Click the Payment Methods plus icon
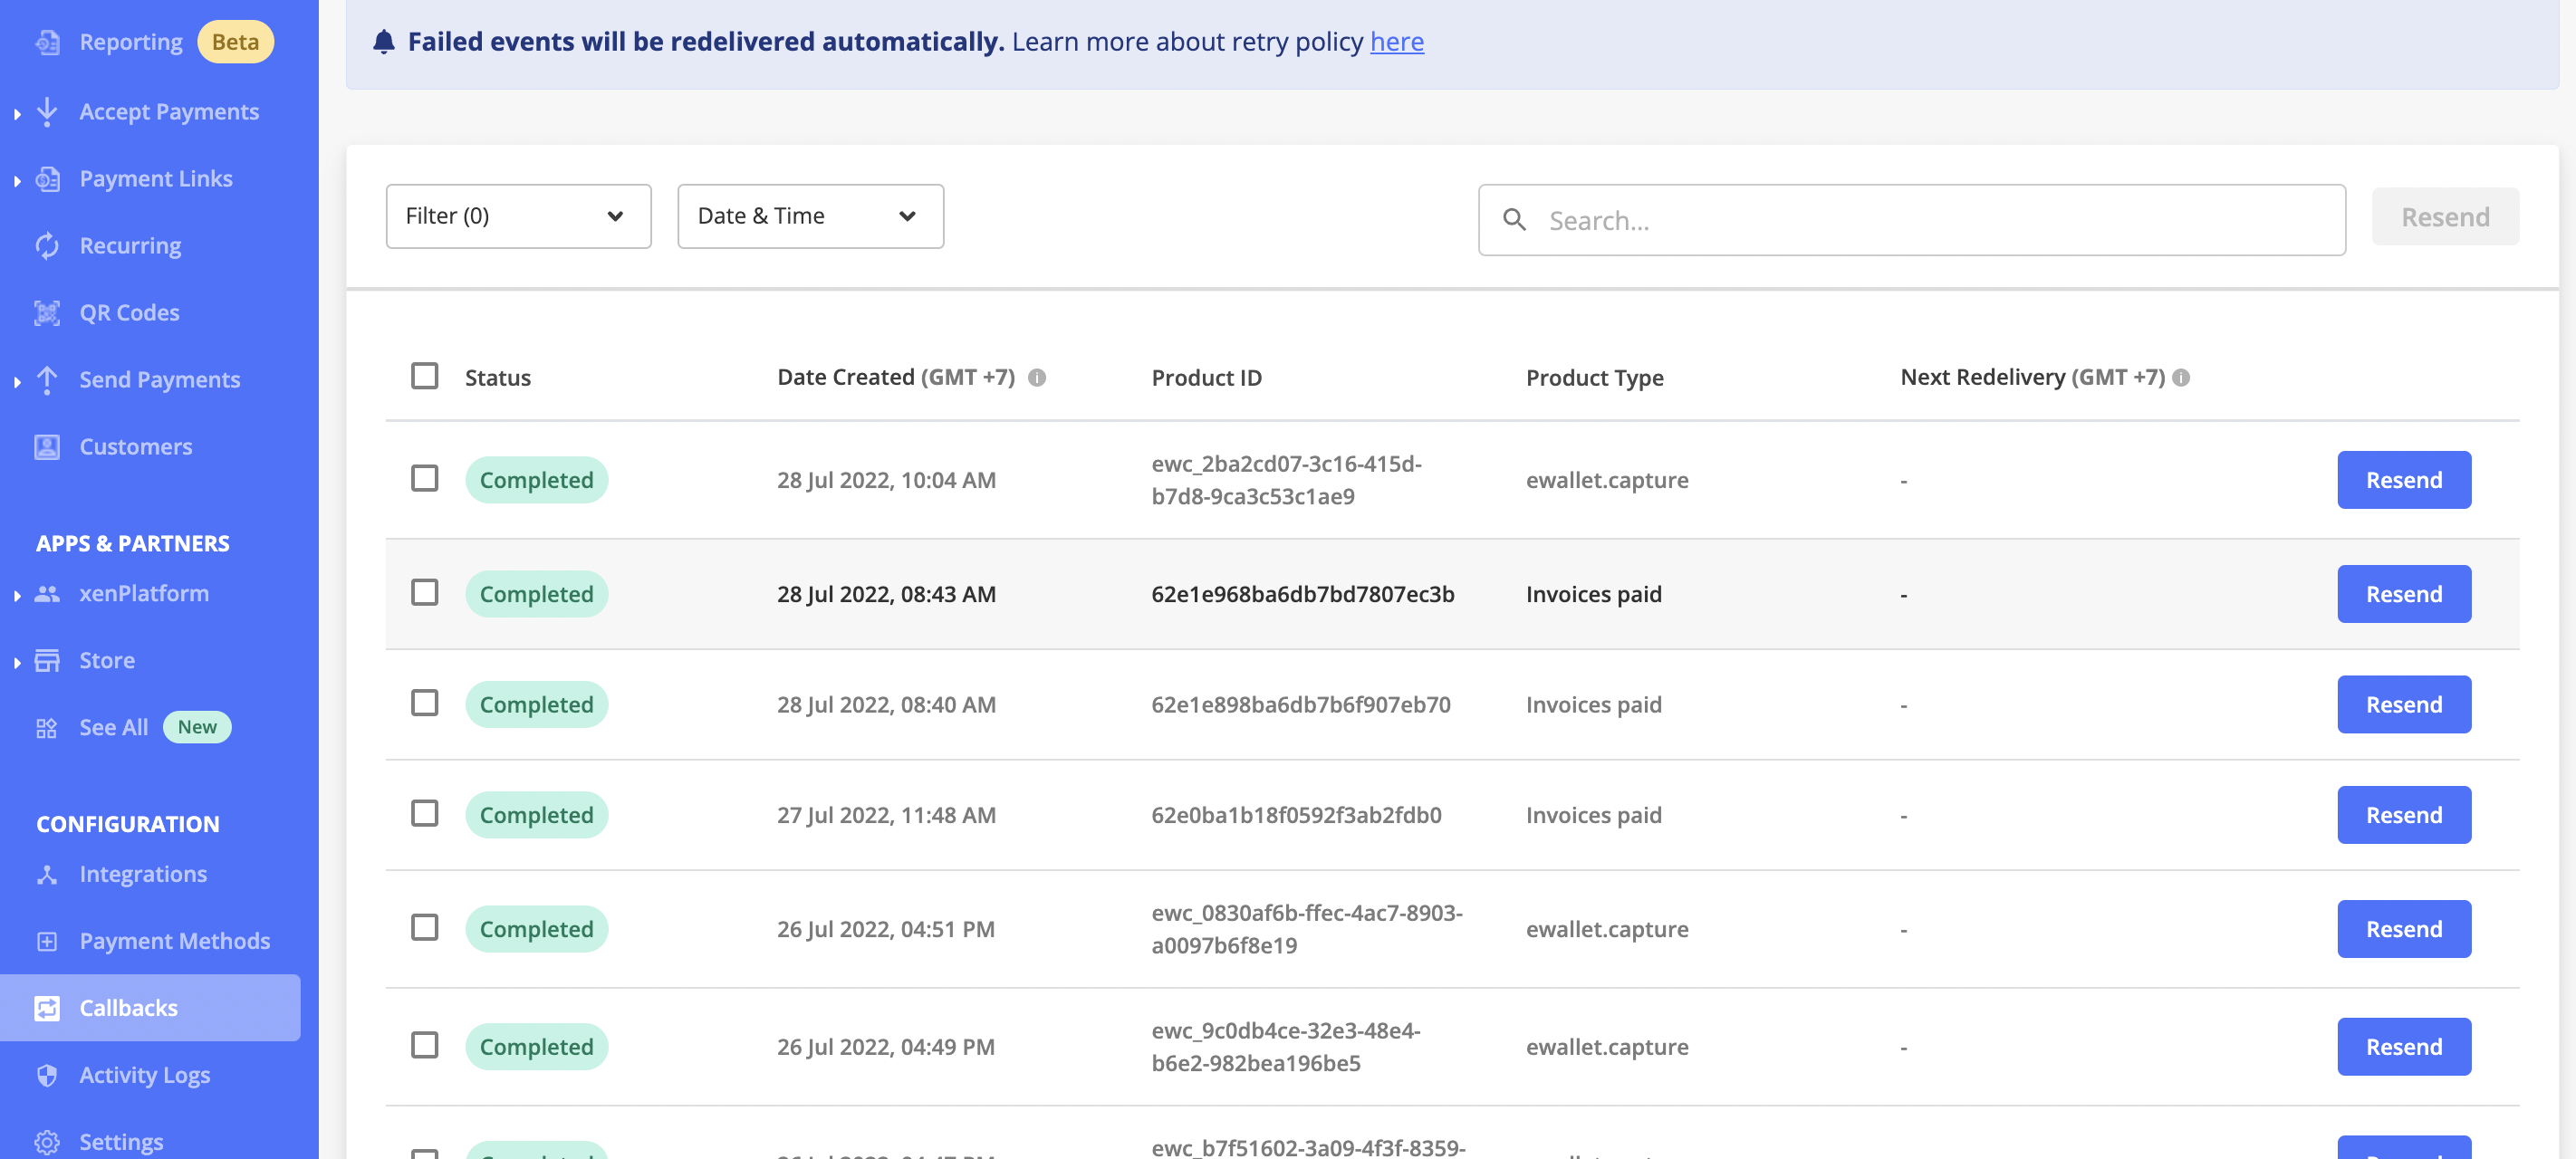The image size is (2576, 1159). 47,942
